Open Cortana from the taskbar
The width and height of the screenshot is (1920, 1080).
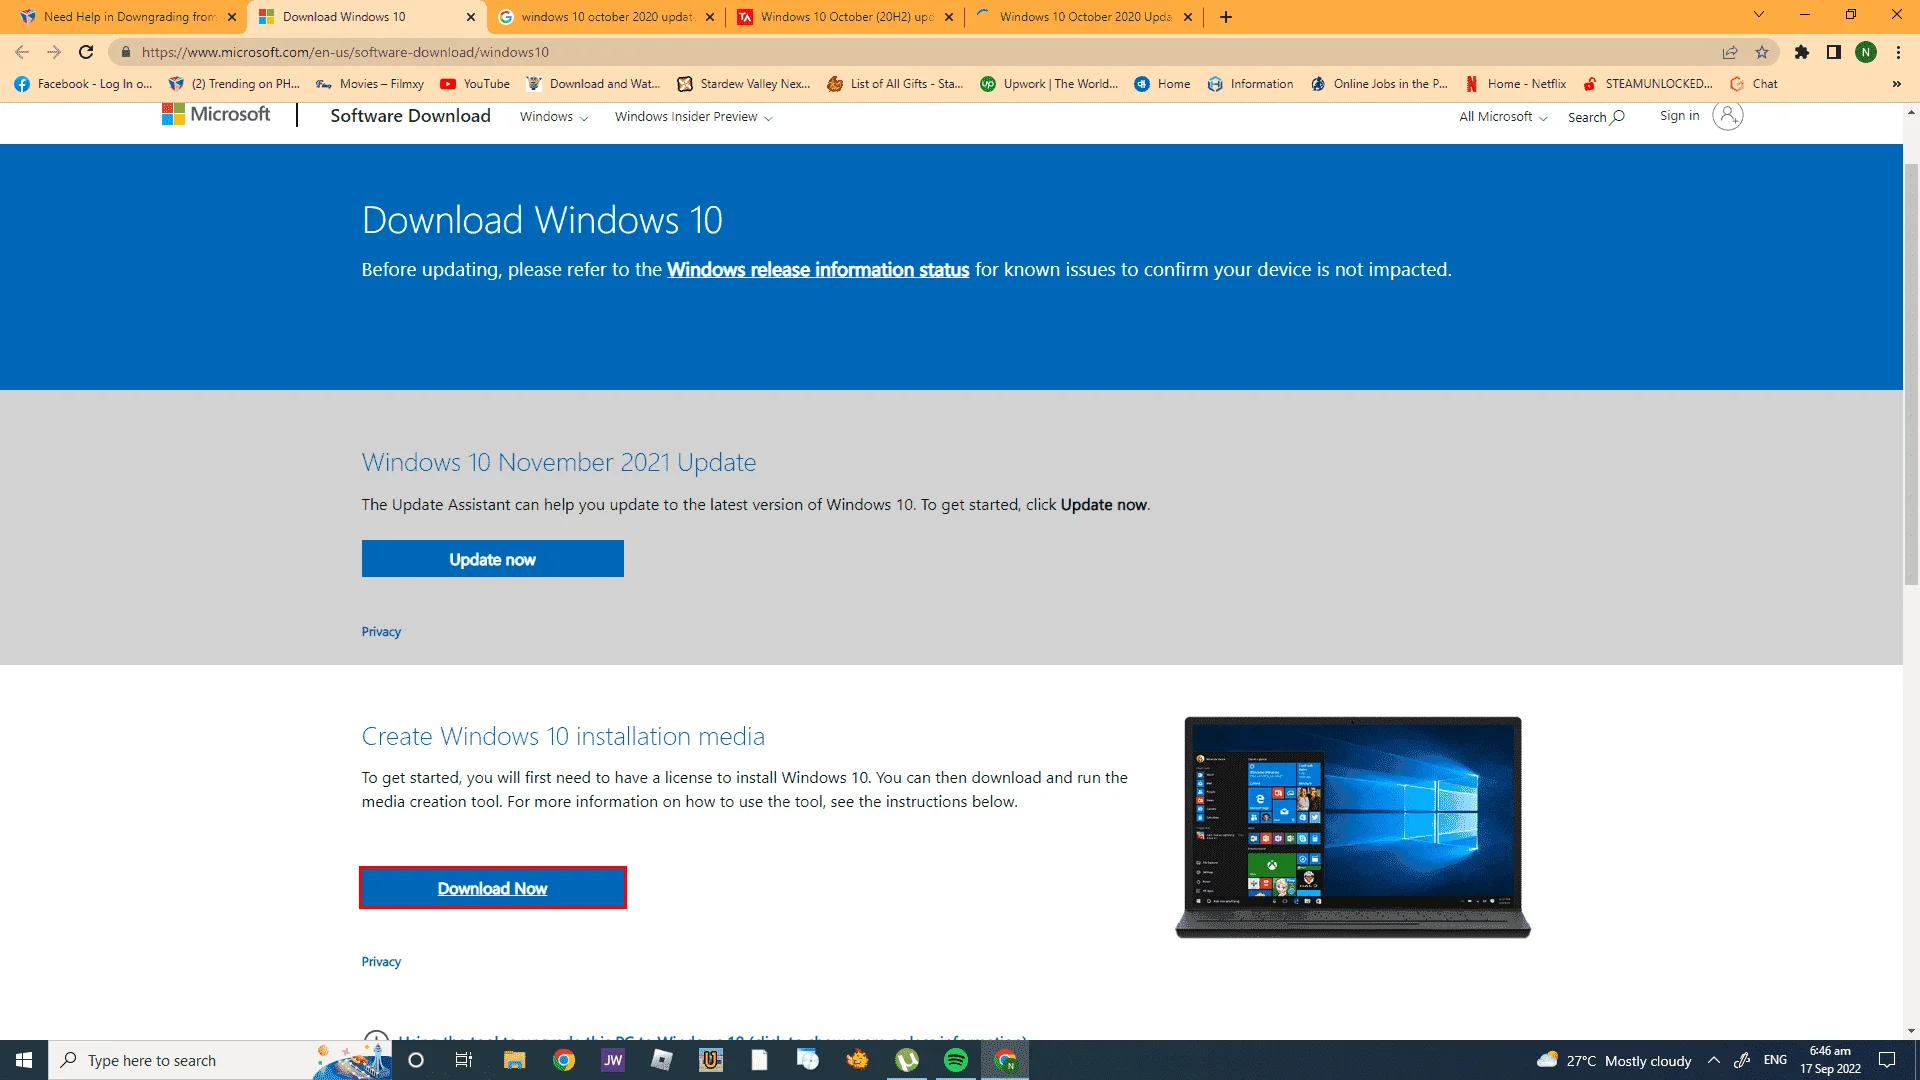[x=416, y=1060]
